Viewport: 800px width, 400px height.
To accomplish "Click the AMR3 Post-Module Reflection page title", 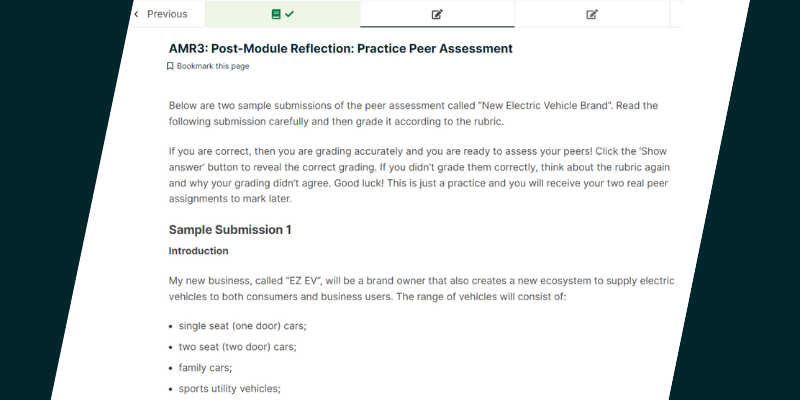I will tap(340, 48).
